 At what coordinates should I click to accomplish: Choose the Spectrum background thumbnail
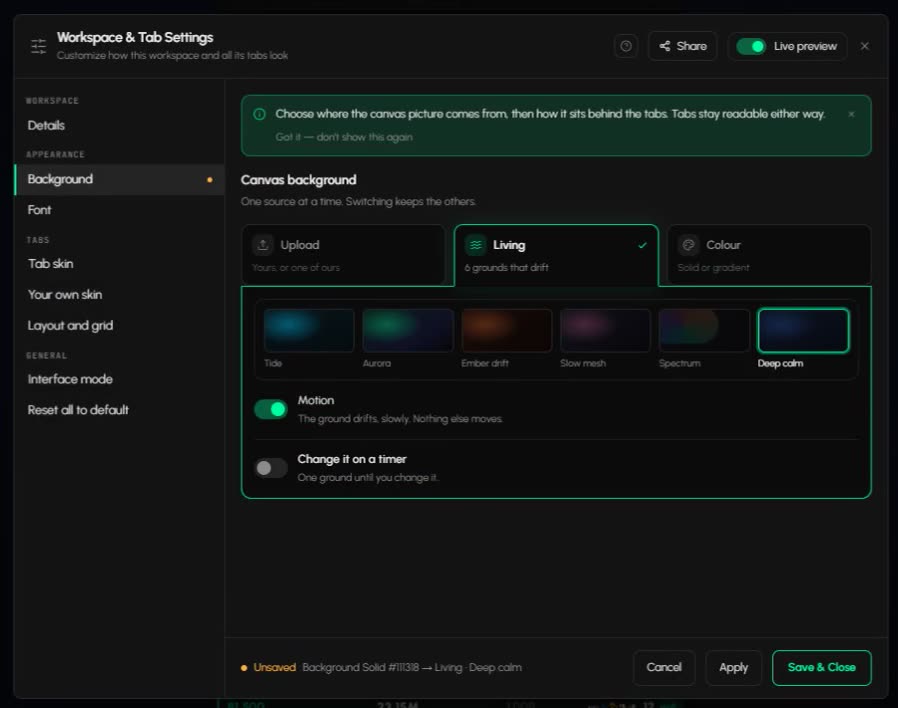pyautogui.click(x=704, y=331)
